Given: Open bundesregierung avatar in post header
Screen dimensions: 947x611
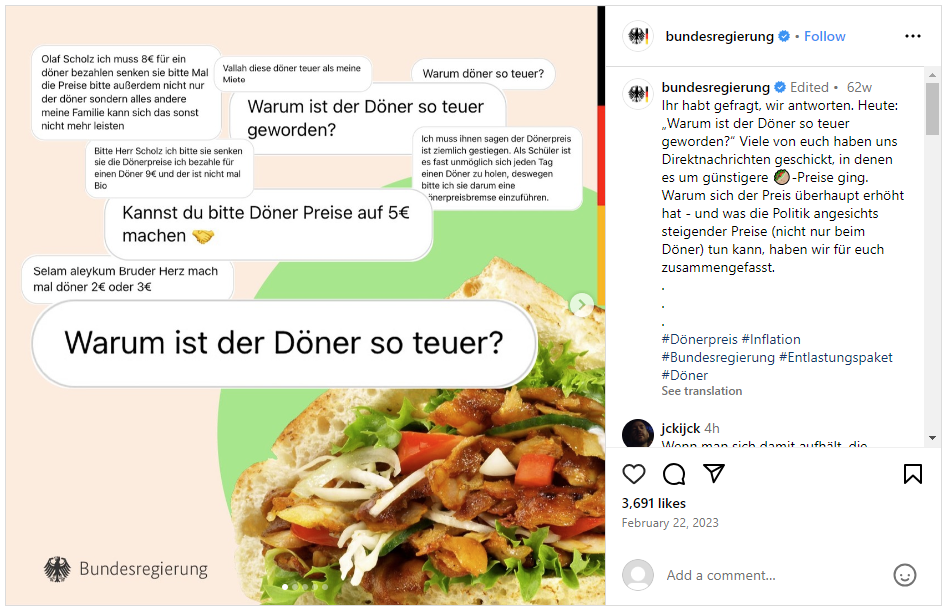Looking at the screenshot, I should (638, 36).
